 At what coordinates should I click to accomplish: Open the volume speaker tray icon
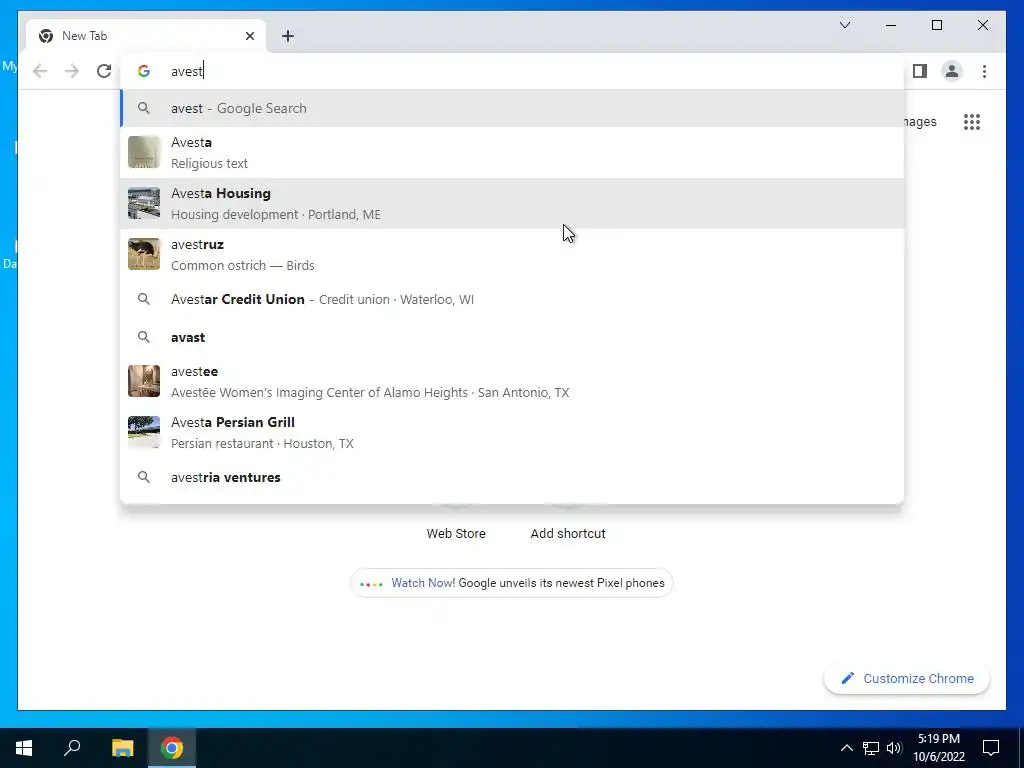894,748
